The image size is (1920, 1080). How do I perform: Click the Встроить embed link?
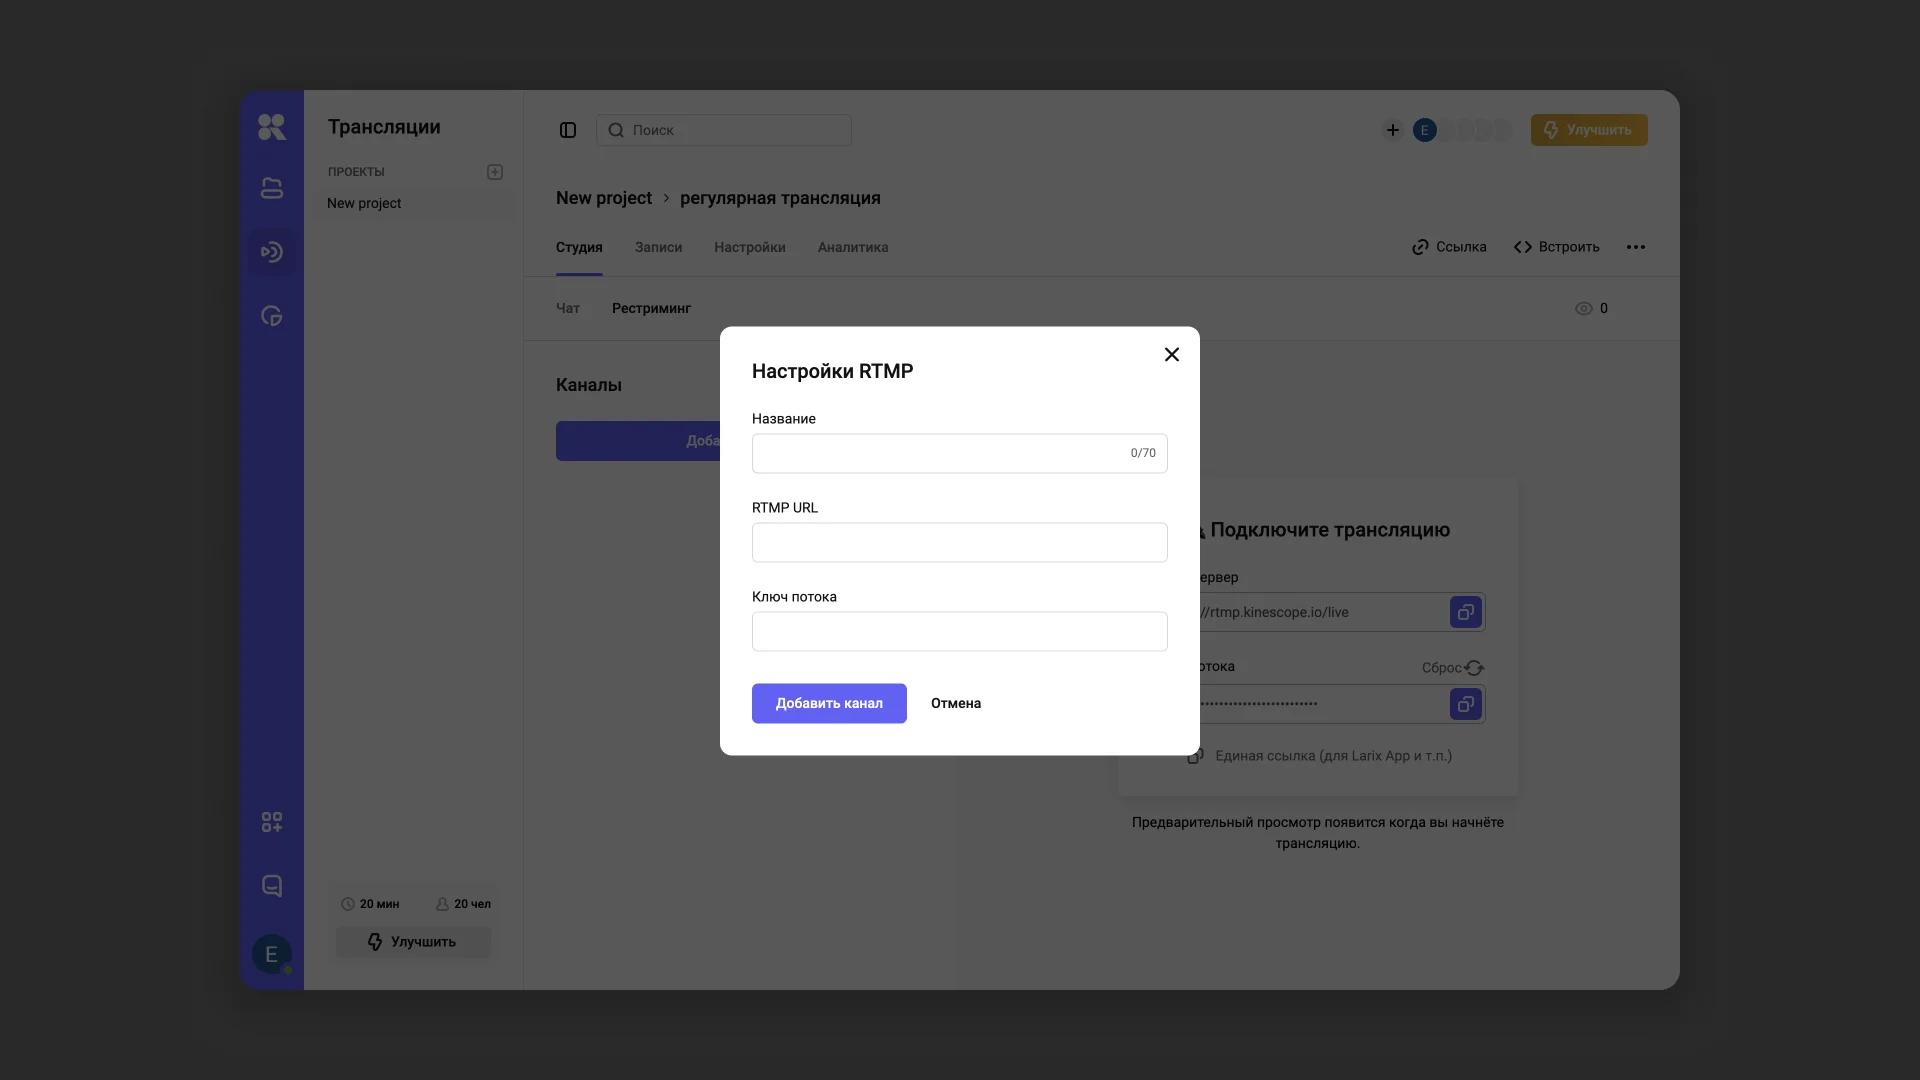(x=1556, y=247)
